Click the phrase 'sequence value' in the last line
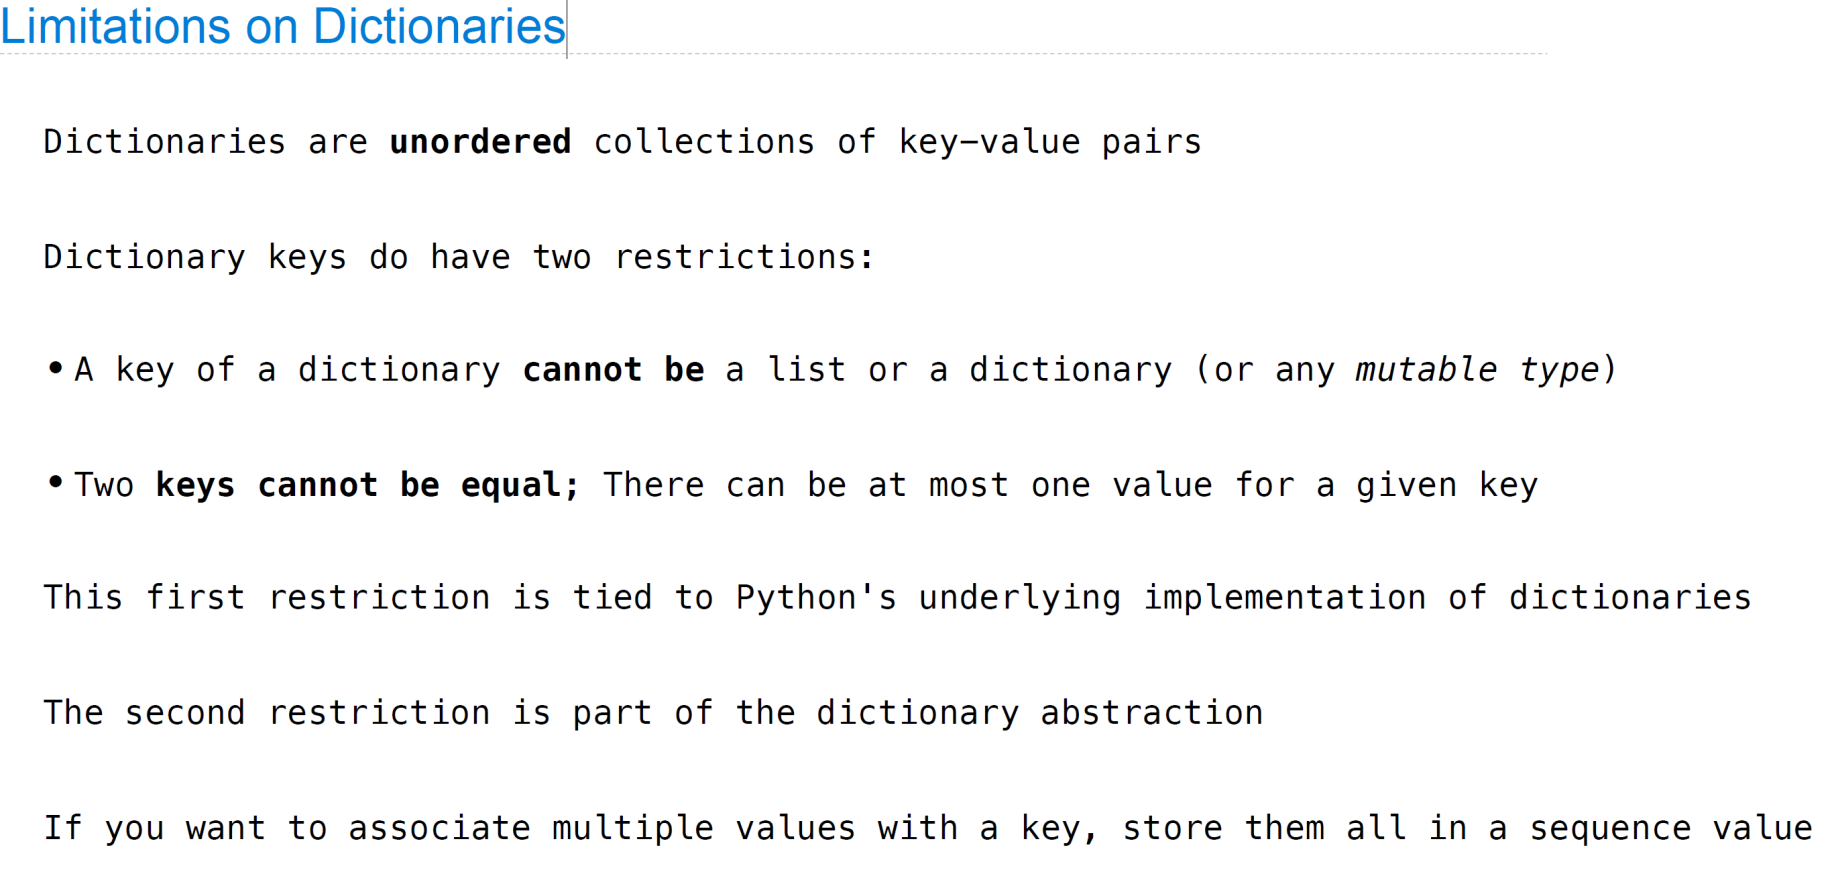 tap(1670, 828)
